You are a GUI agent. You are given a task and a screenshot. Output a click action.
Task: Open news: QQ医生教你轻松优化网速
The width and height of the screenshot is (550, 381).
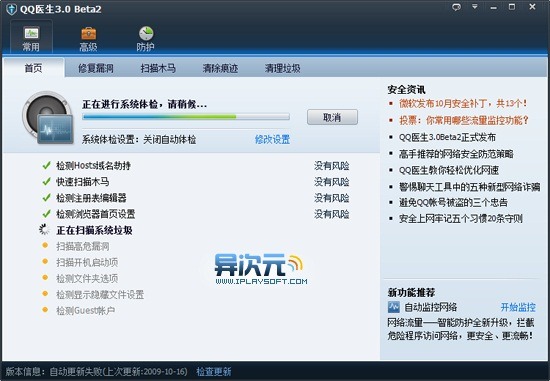click(x=449, y=170)
